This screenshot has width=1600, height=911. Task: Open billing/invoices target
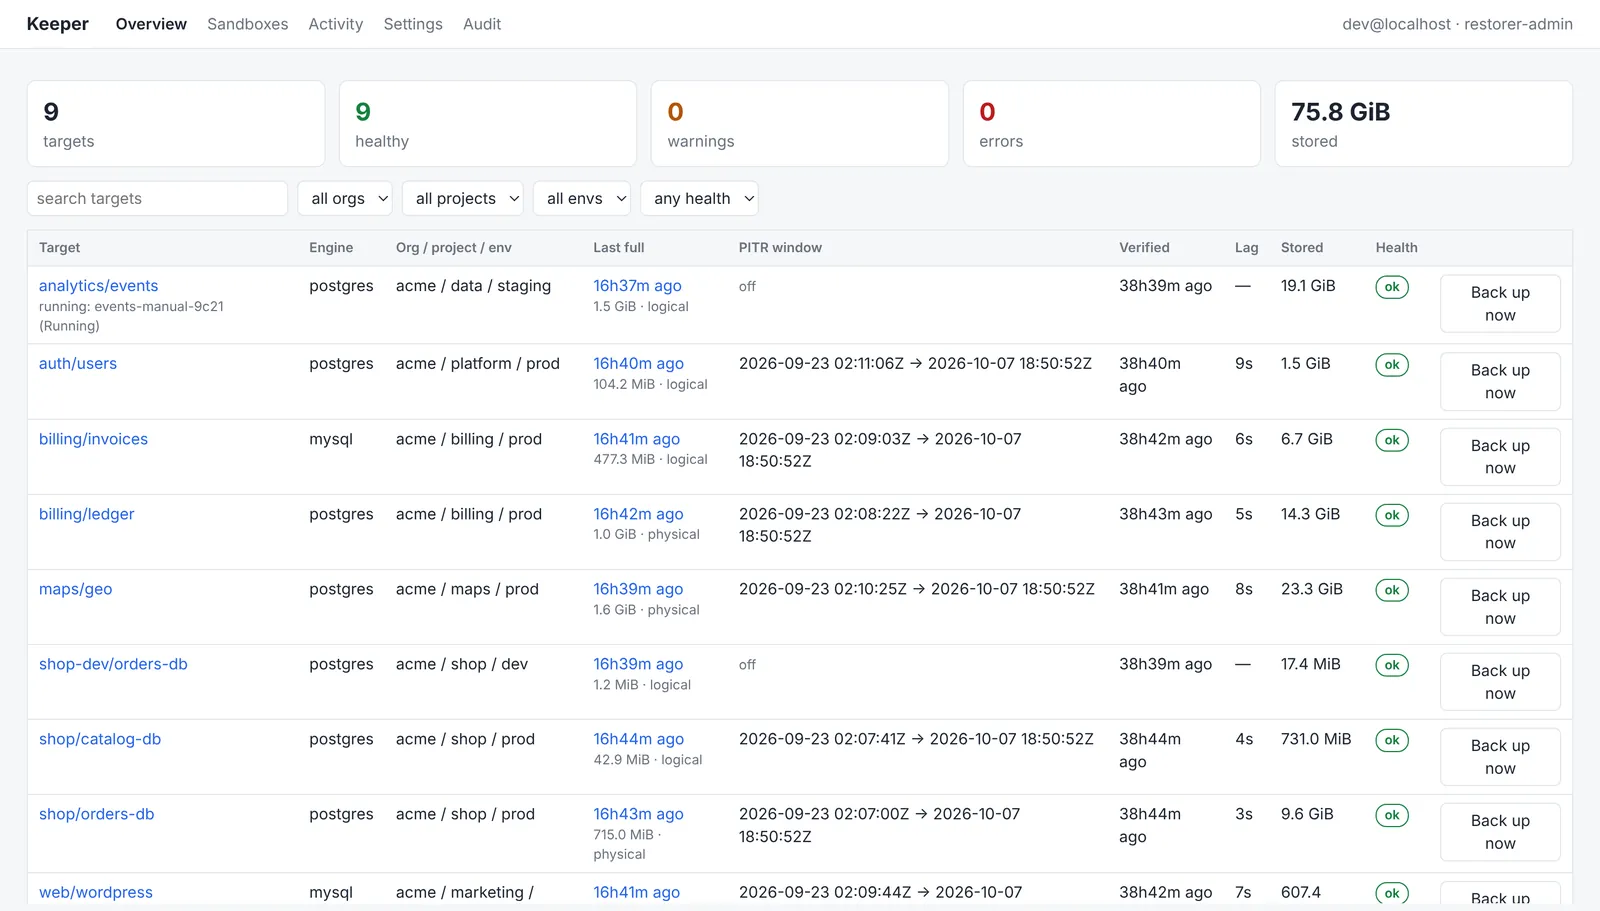[93, 439]
